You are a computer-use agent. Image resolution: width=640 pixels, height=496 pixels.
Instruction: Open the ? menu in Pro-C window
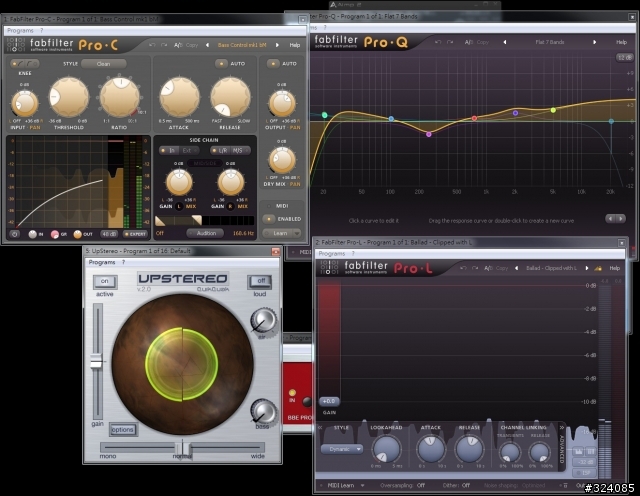pos(41,31)
